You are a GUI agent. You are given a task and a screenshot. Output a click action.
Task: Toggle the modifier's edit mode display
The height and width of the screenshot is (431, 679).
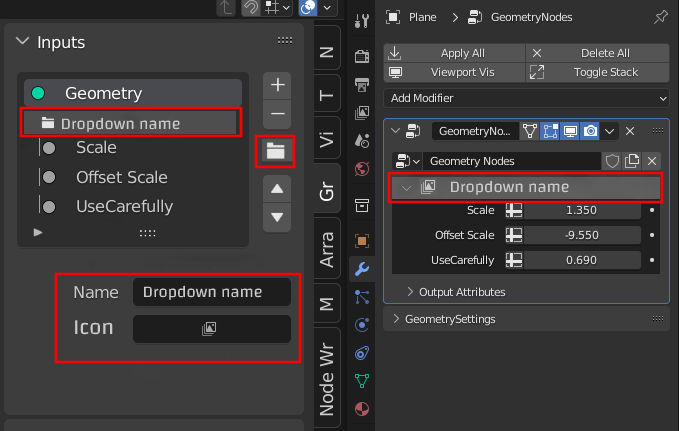pyautogui.click(x=550, y=131)
